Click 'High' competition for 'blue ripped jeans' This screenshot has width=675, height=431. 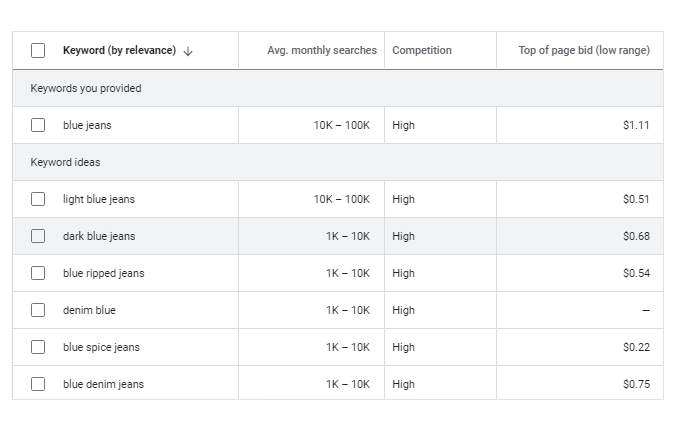(x=403, y=273)
